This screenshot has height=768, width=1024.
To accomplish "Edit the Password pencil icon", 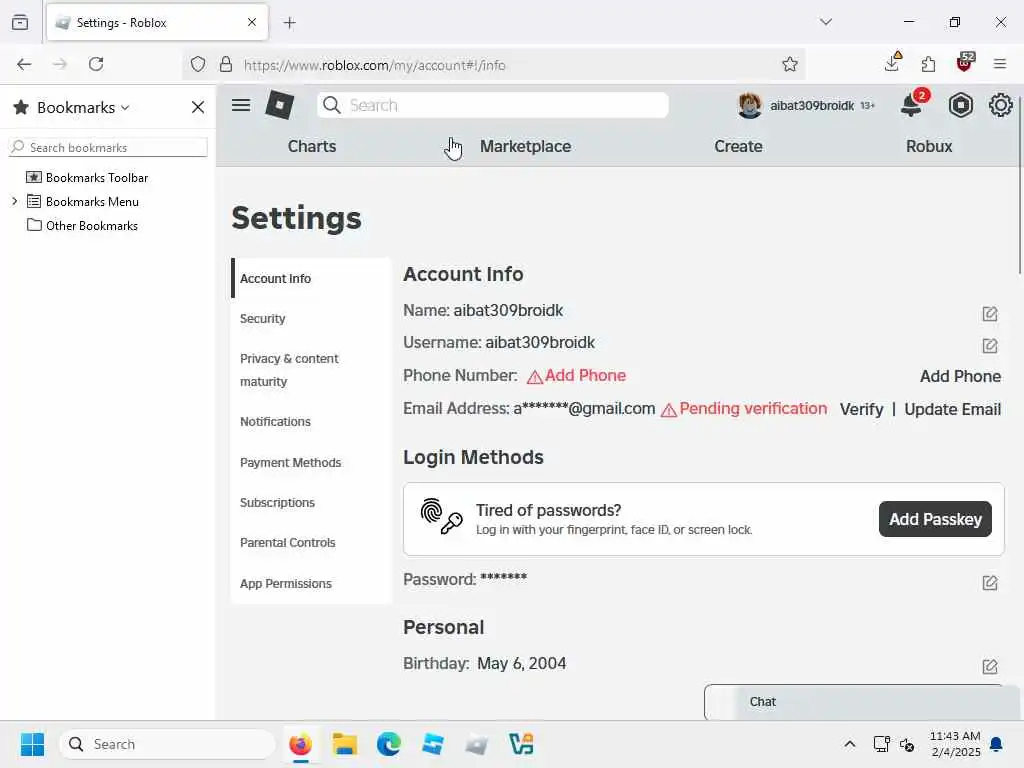I will coord(989,583).
